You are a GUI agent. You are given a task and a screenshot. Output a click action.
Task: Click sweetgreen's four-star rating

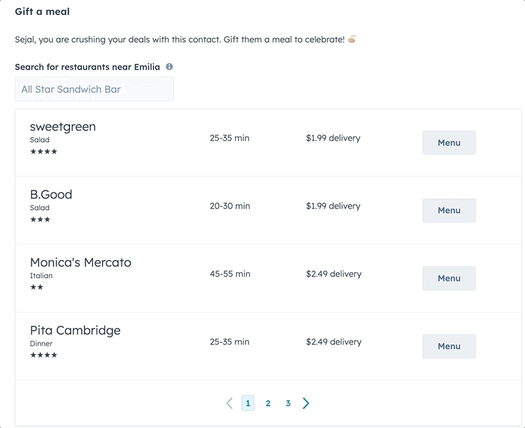(44, 151)
